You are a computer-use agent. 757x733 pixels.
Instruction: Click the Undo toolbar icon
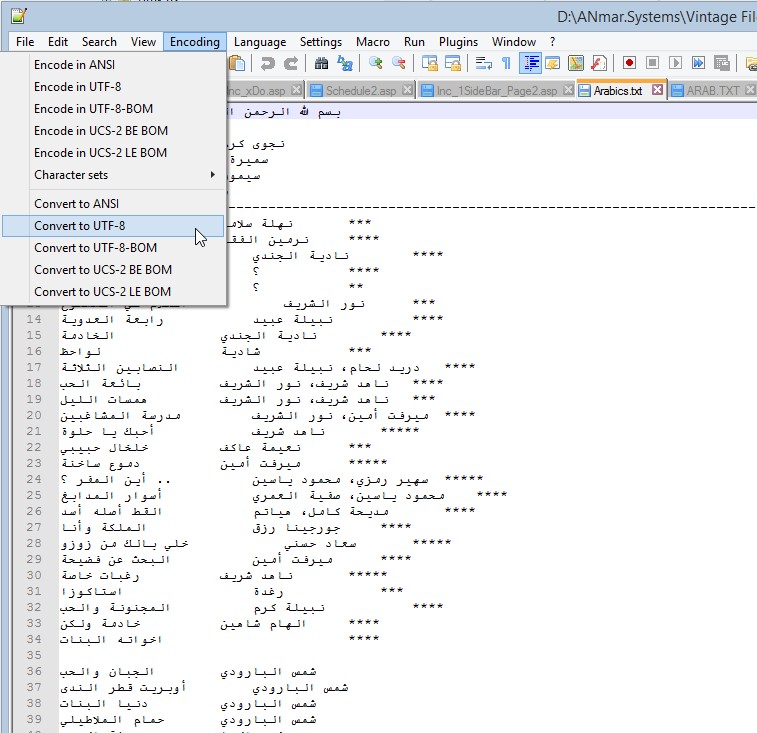268,63
